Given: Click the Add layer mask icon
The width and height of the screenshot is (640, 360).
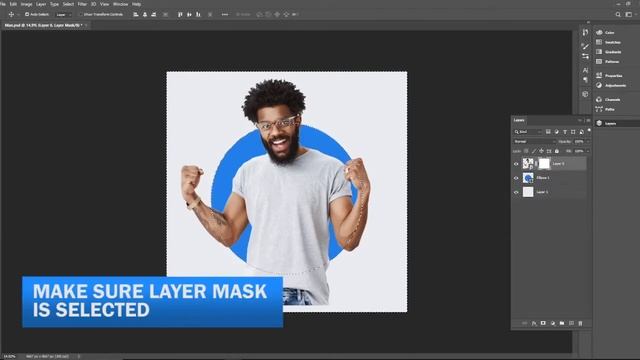Looking at the screenshot, I should click(543, 323).
